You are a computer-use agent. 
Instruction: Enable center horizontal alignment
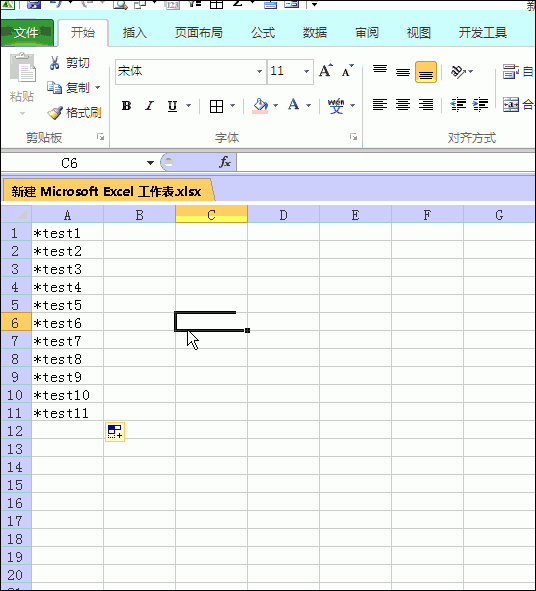tap(403, 105)
